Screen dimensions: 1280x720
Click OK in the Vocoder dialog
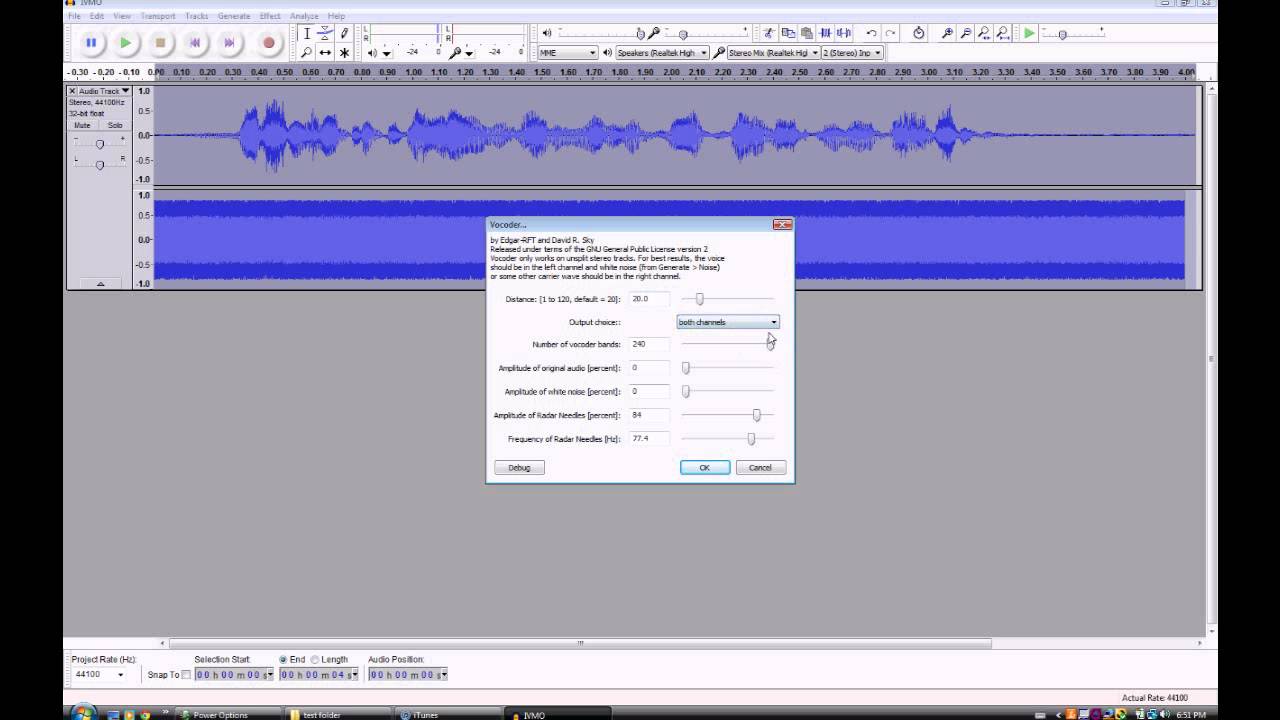705,468
